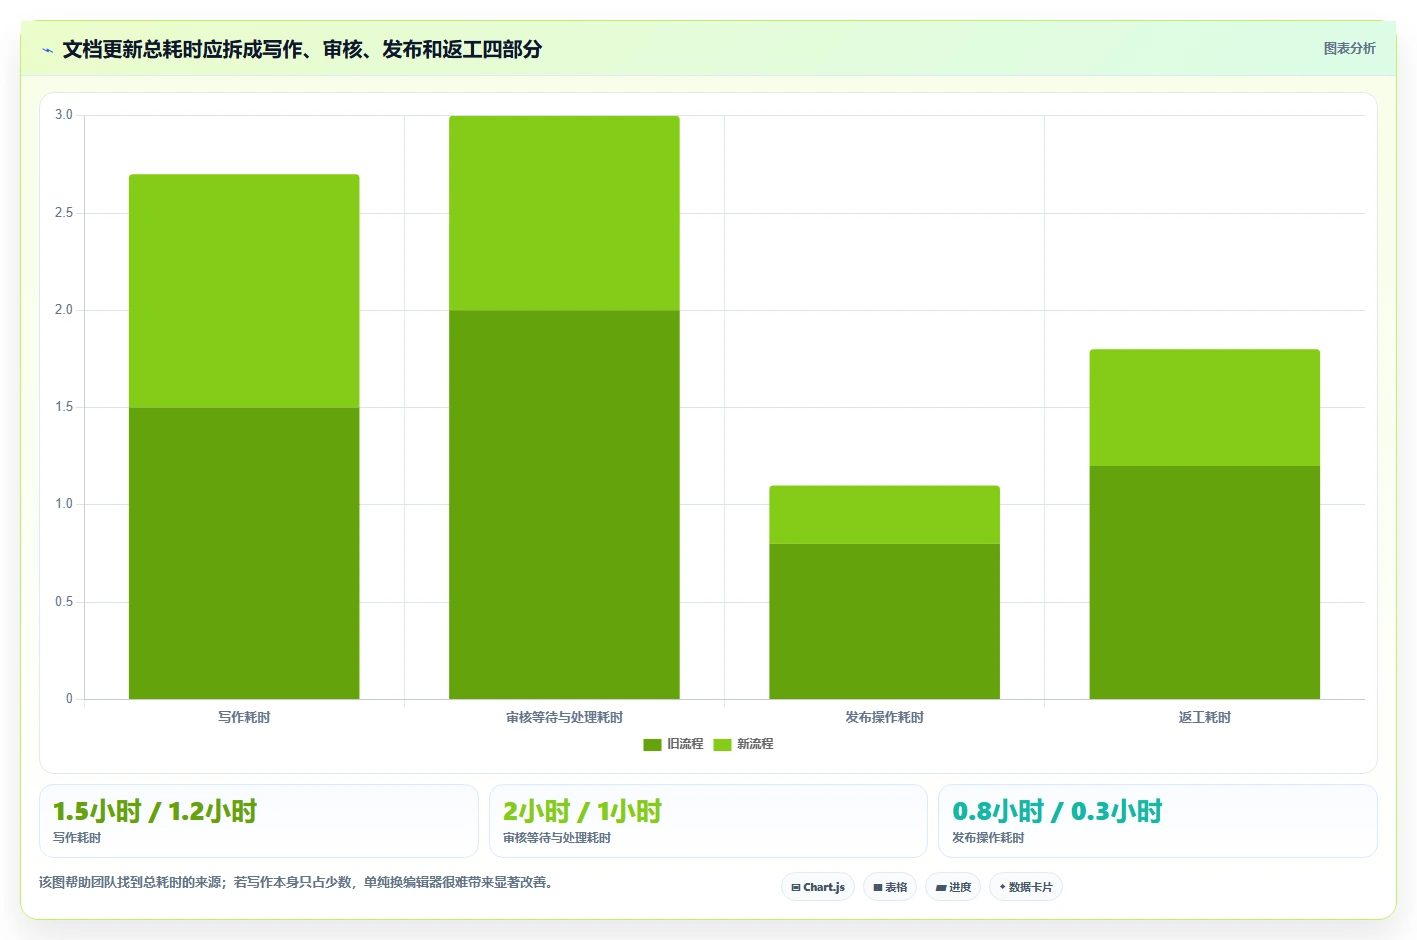1417x940 pixels.
Task: Click the dark green 旧流程 bar for 发布操作耗时
Action: click(884, 621)
